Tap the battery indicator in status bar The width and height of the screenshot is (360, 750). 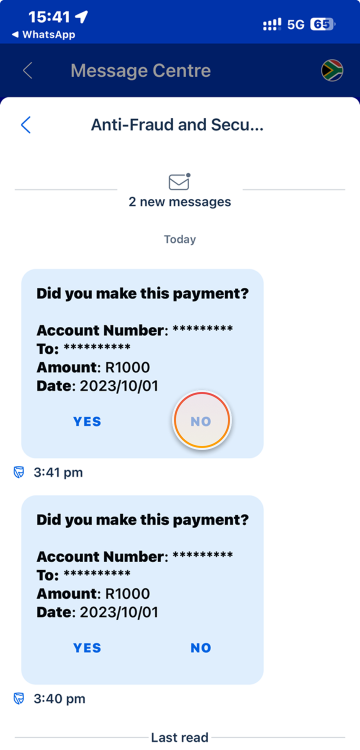tap(323, 24)
